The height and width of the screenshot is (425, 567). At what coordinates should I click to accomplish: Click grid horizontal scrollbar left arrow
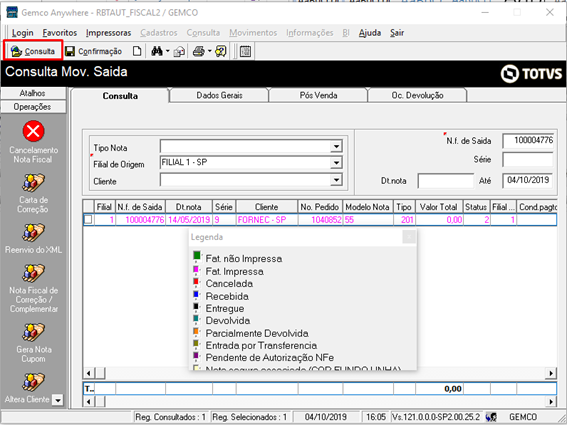(x=88, y=373)
